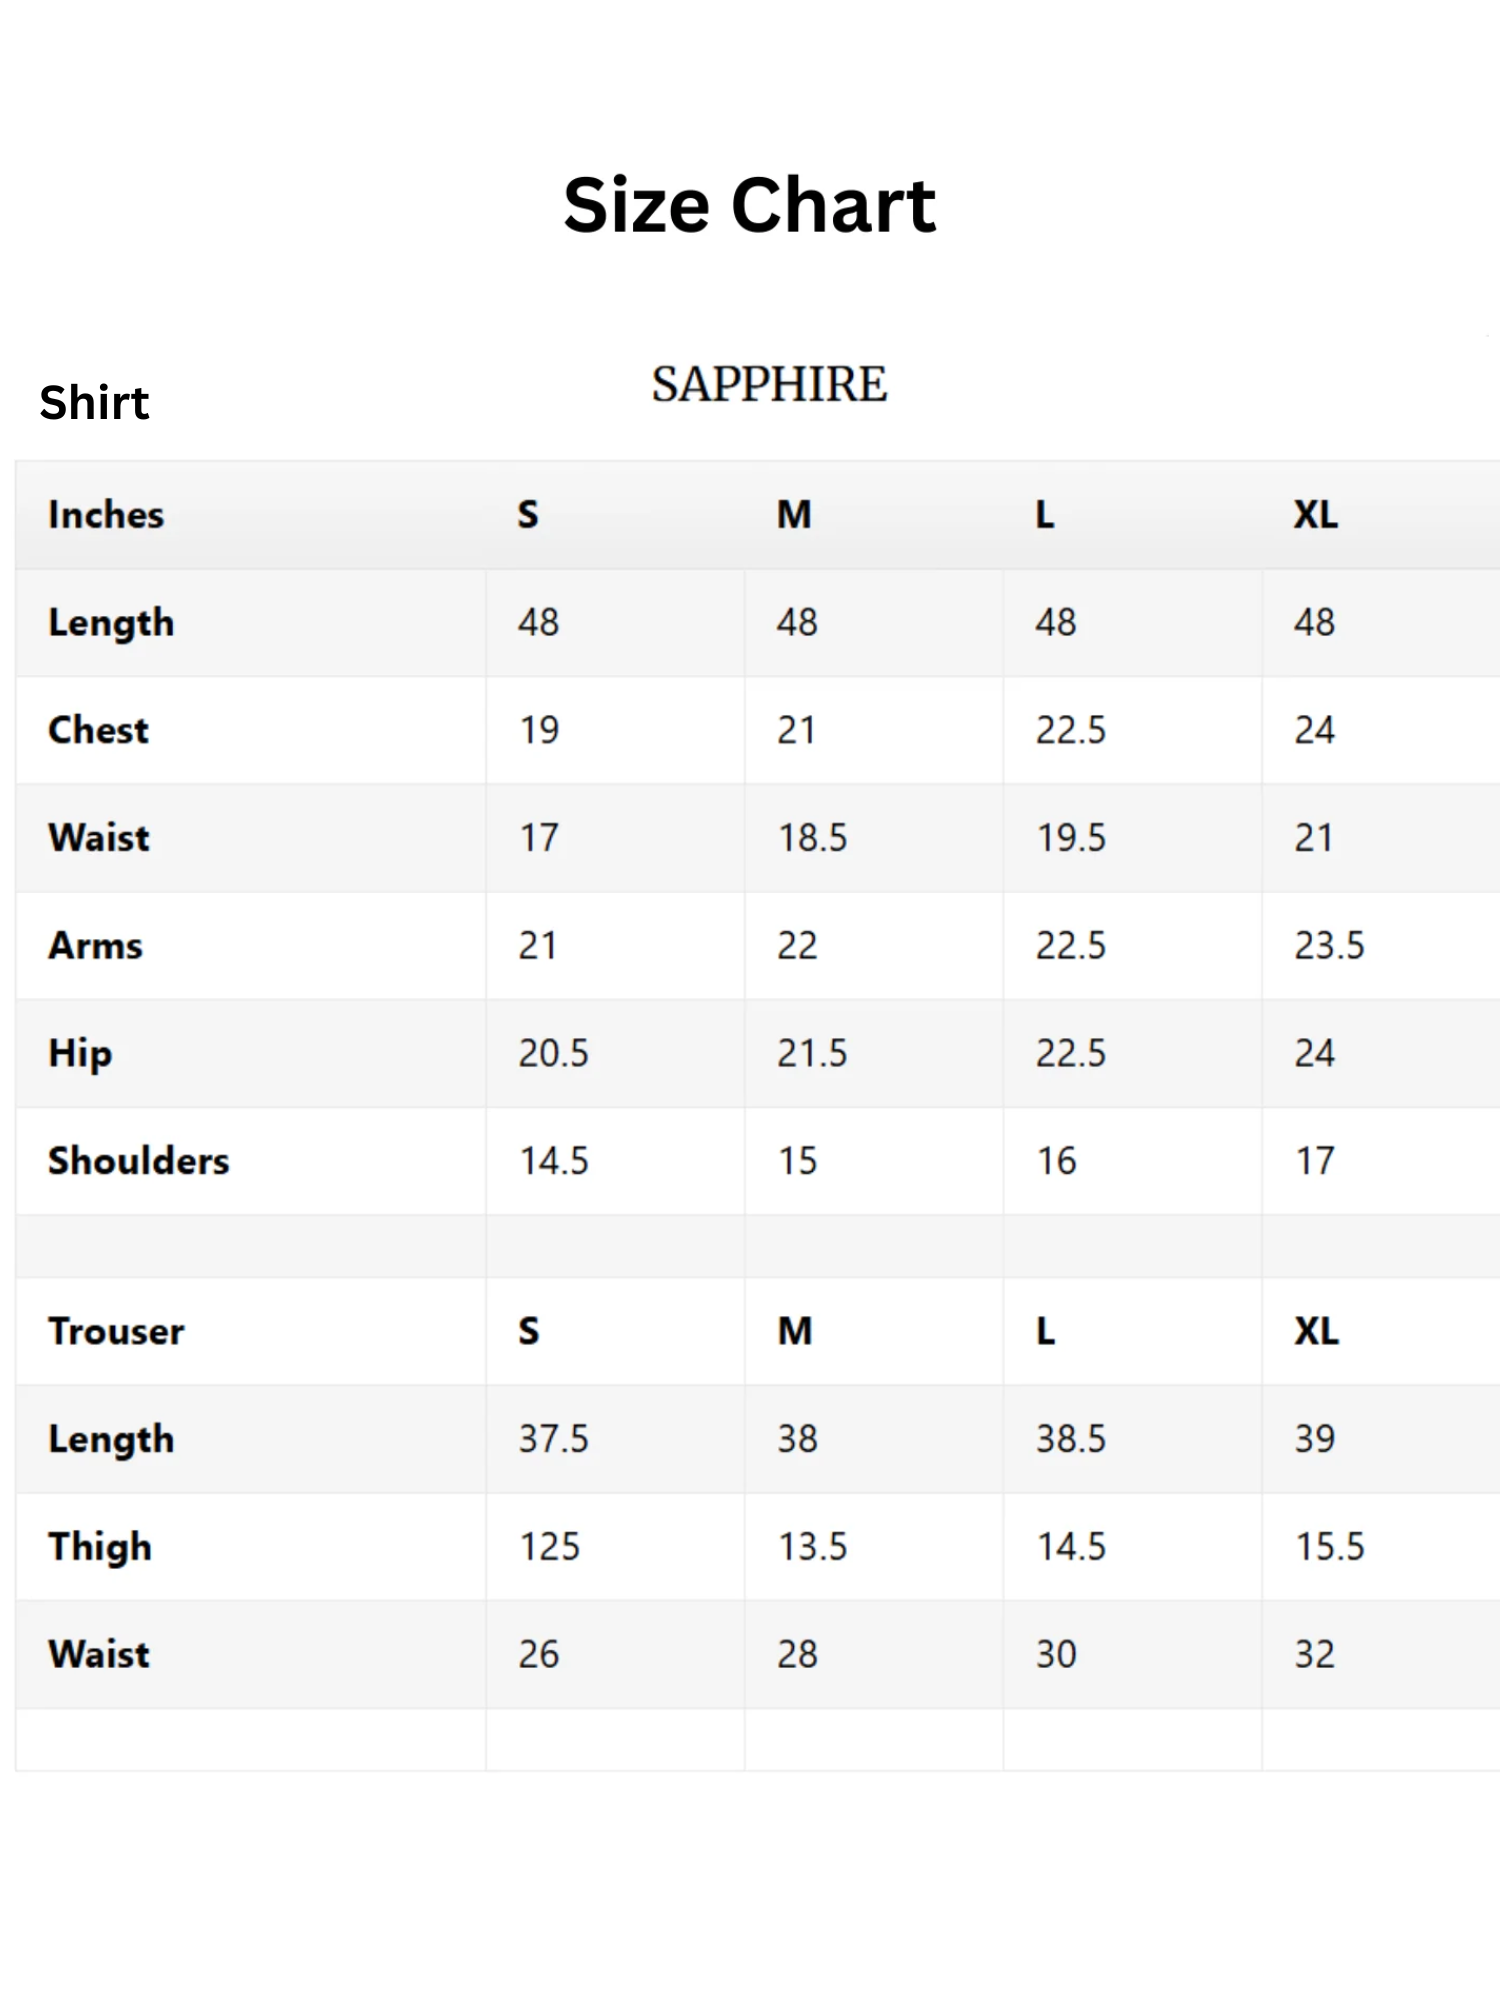The image size is (1500, 2000).
Task: Click trouser Length value 37.5
Action: click(x=553, y=1439)
